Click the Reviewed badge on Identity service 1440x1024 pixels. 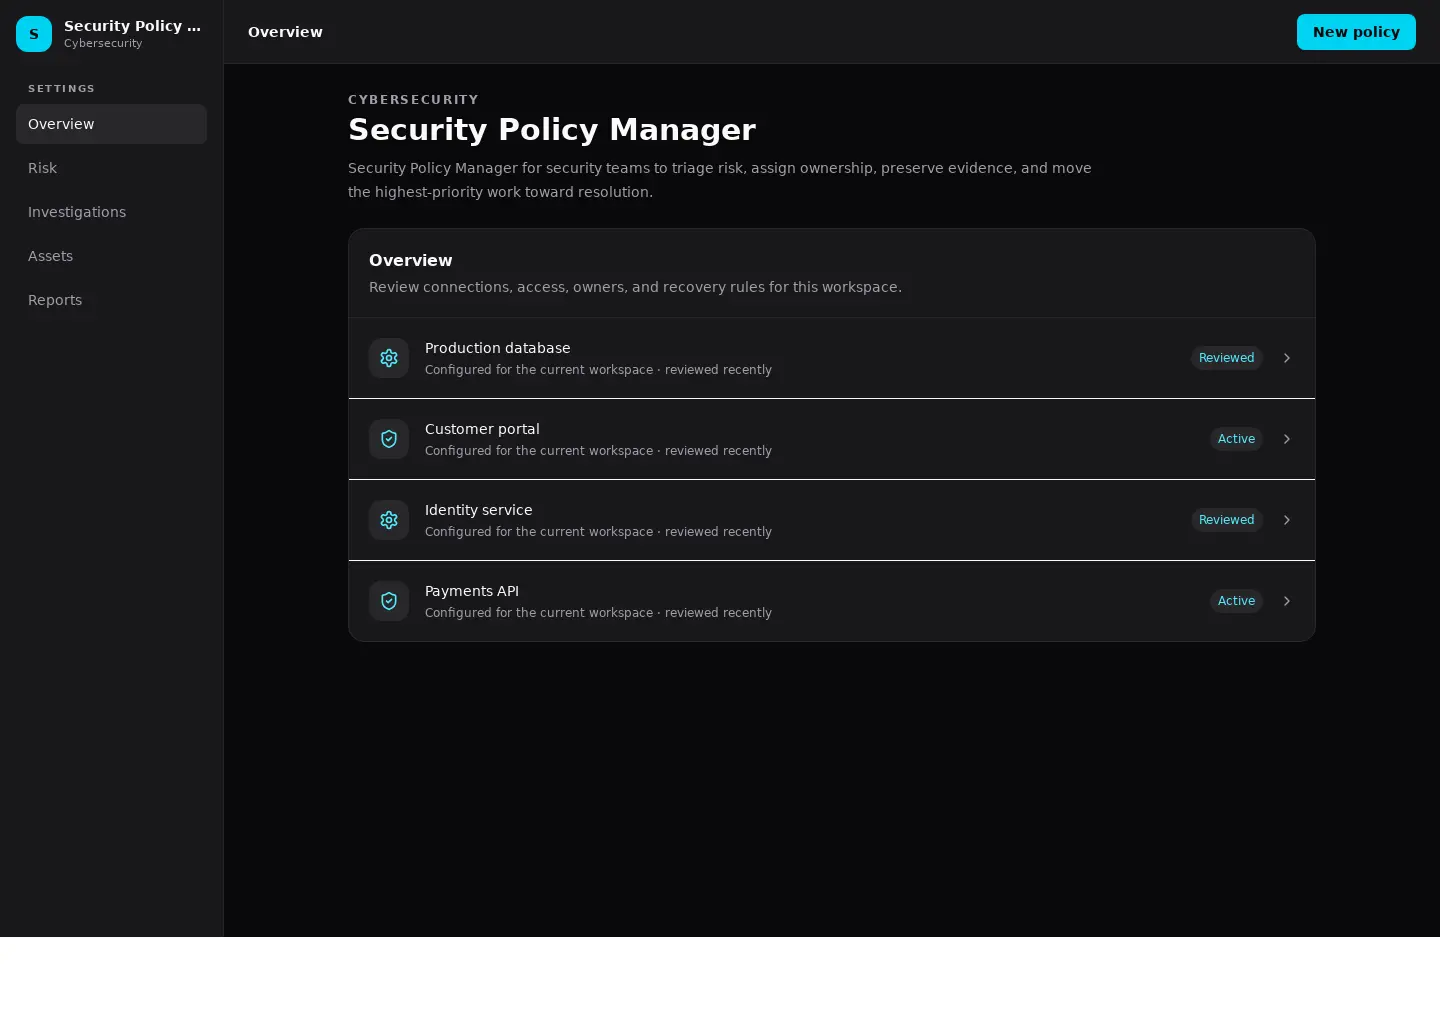(1226, 520)
